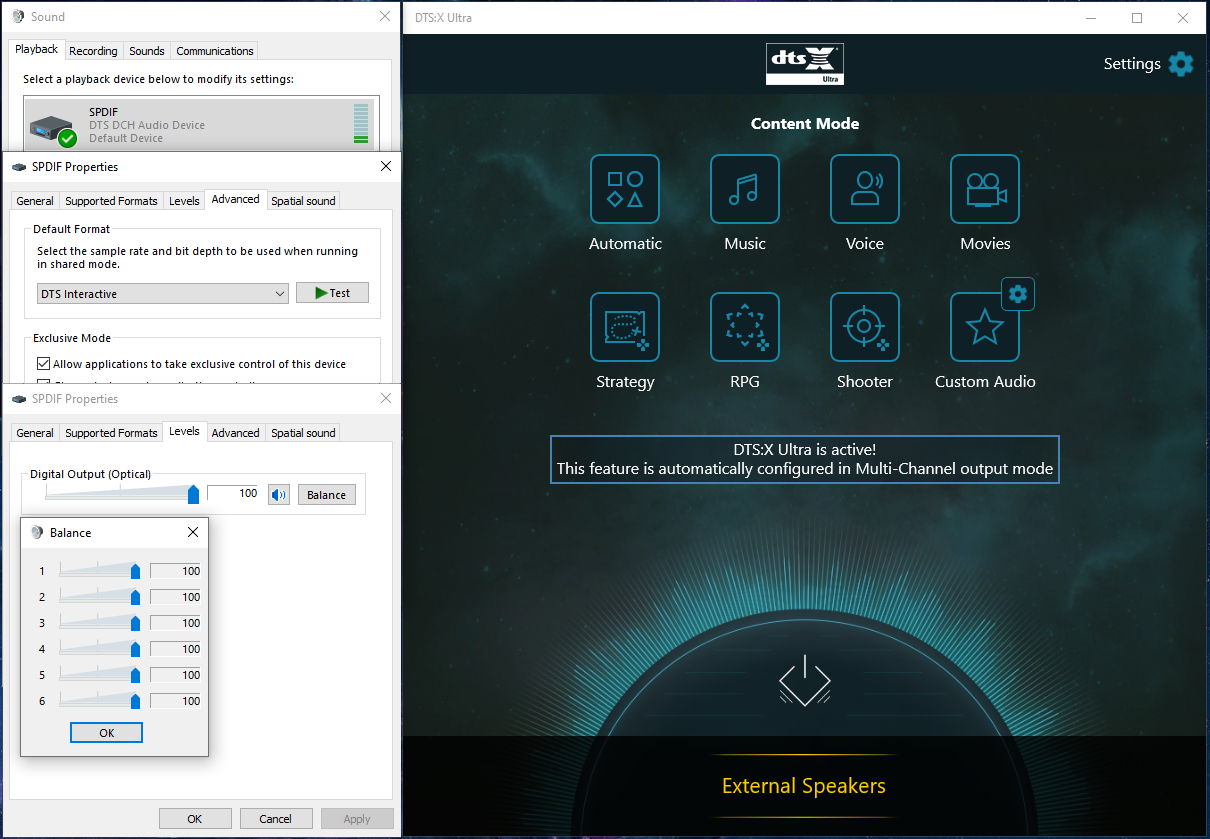Open DTS:X Ultra Settings gear
The image size is (1210, 839).
click(x=1181, y=64)
